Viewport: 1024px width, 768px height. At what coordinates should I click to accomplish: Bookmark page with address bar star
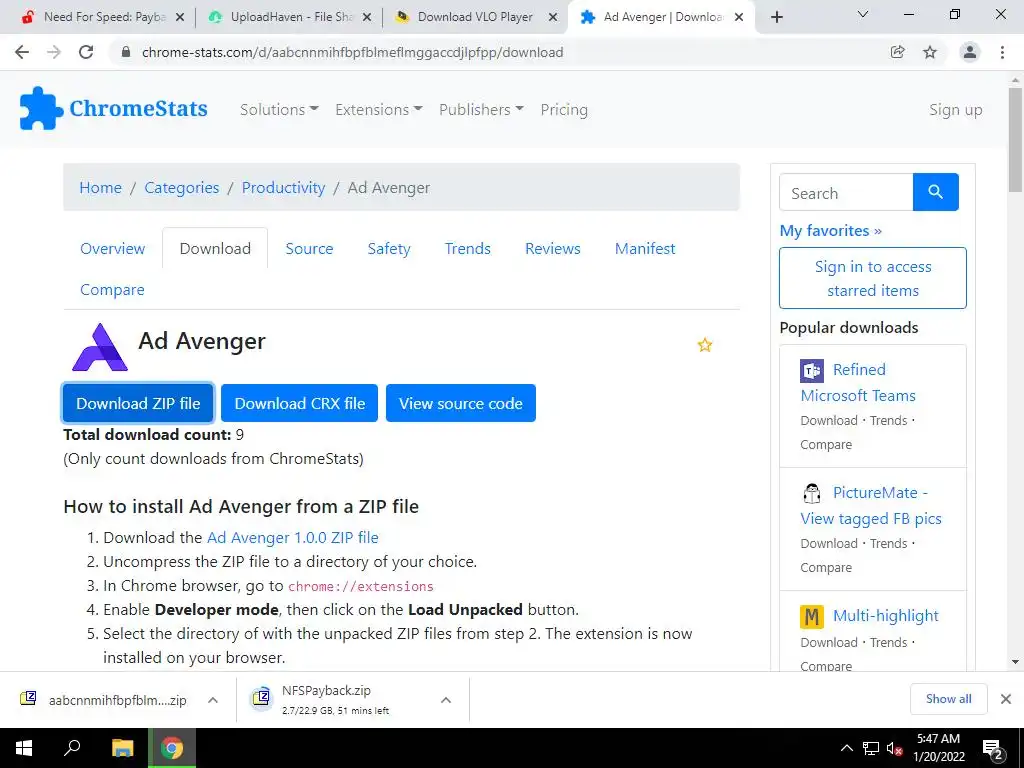coord(930,52)
